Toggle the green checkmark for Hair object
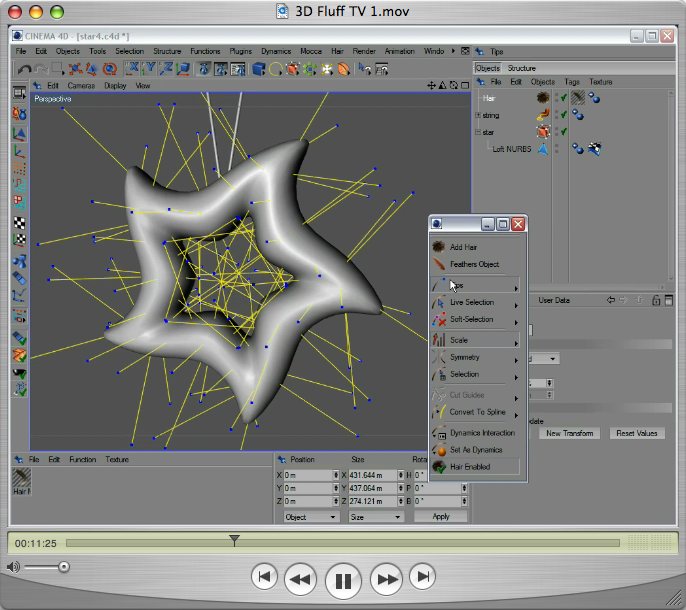This screenshot has width=686, height=610. [564, 98]
